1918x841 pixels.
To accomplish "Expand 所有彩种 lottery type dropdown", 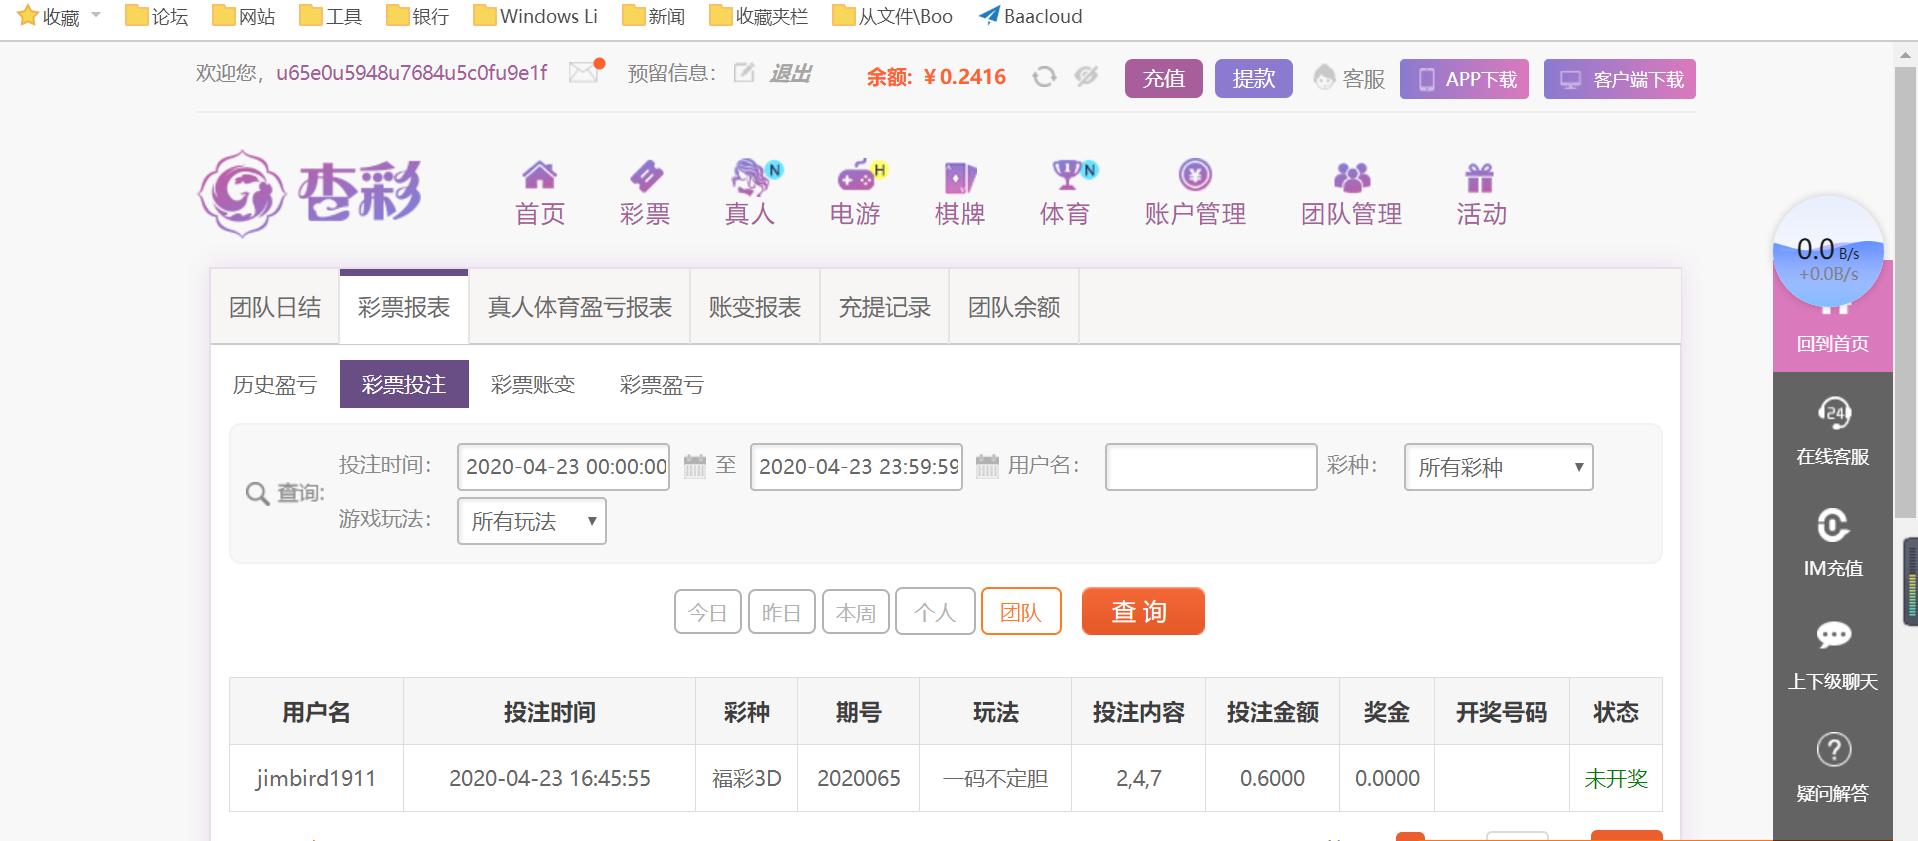I will pyautogui.click(x=1498, y=467).
